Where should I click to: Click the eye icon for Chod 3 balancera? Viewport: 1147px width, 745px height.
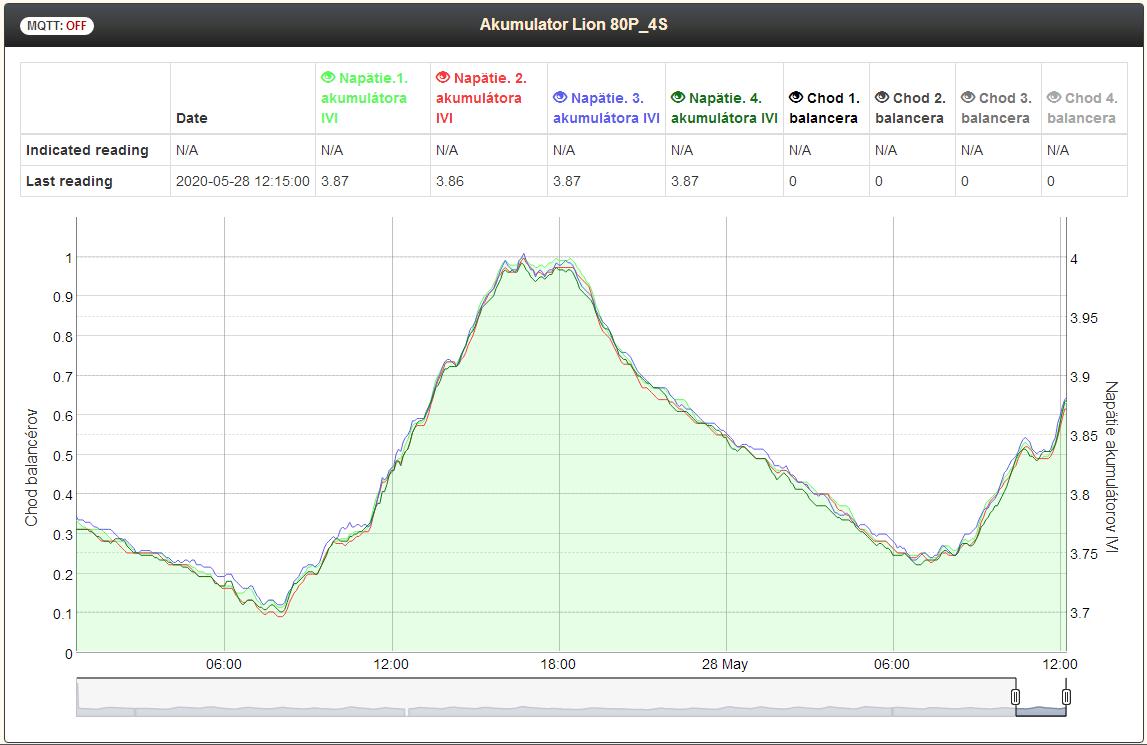coord(968,98)
